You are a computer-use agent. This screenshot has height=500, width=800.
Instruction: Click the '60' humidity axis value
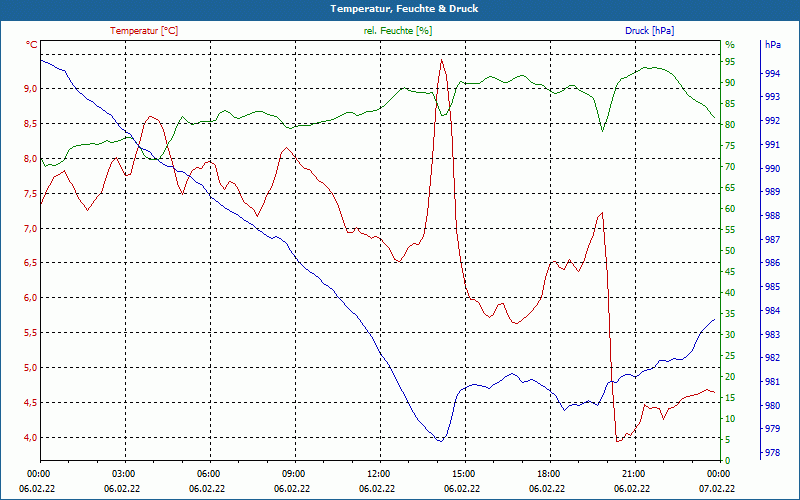(x=730, y=209)
